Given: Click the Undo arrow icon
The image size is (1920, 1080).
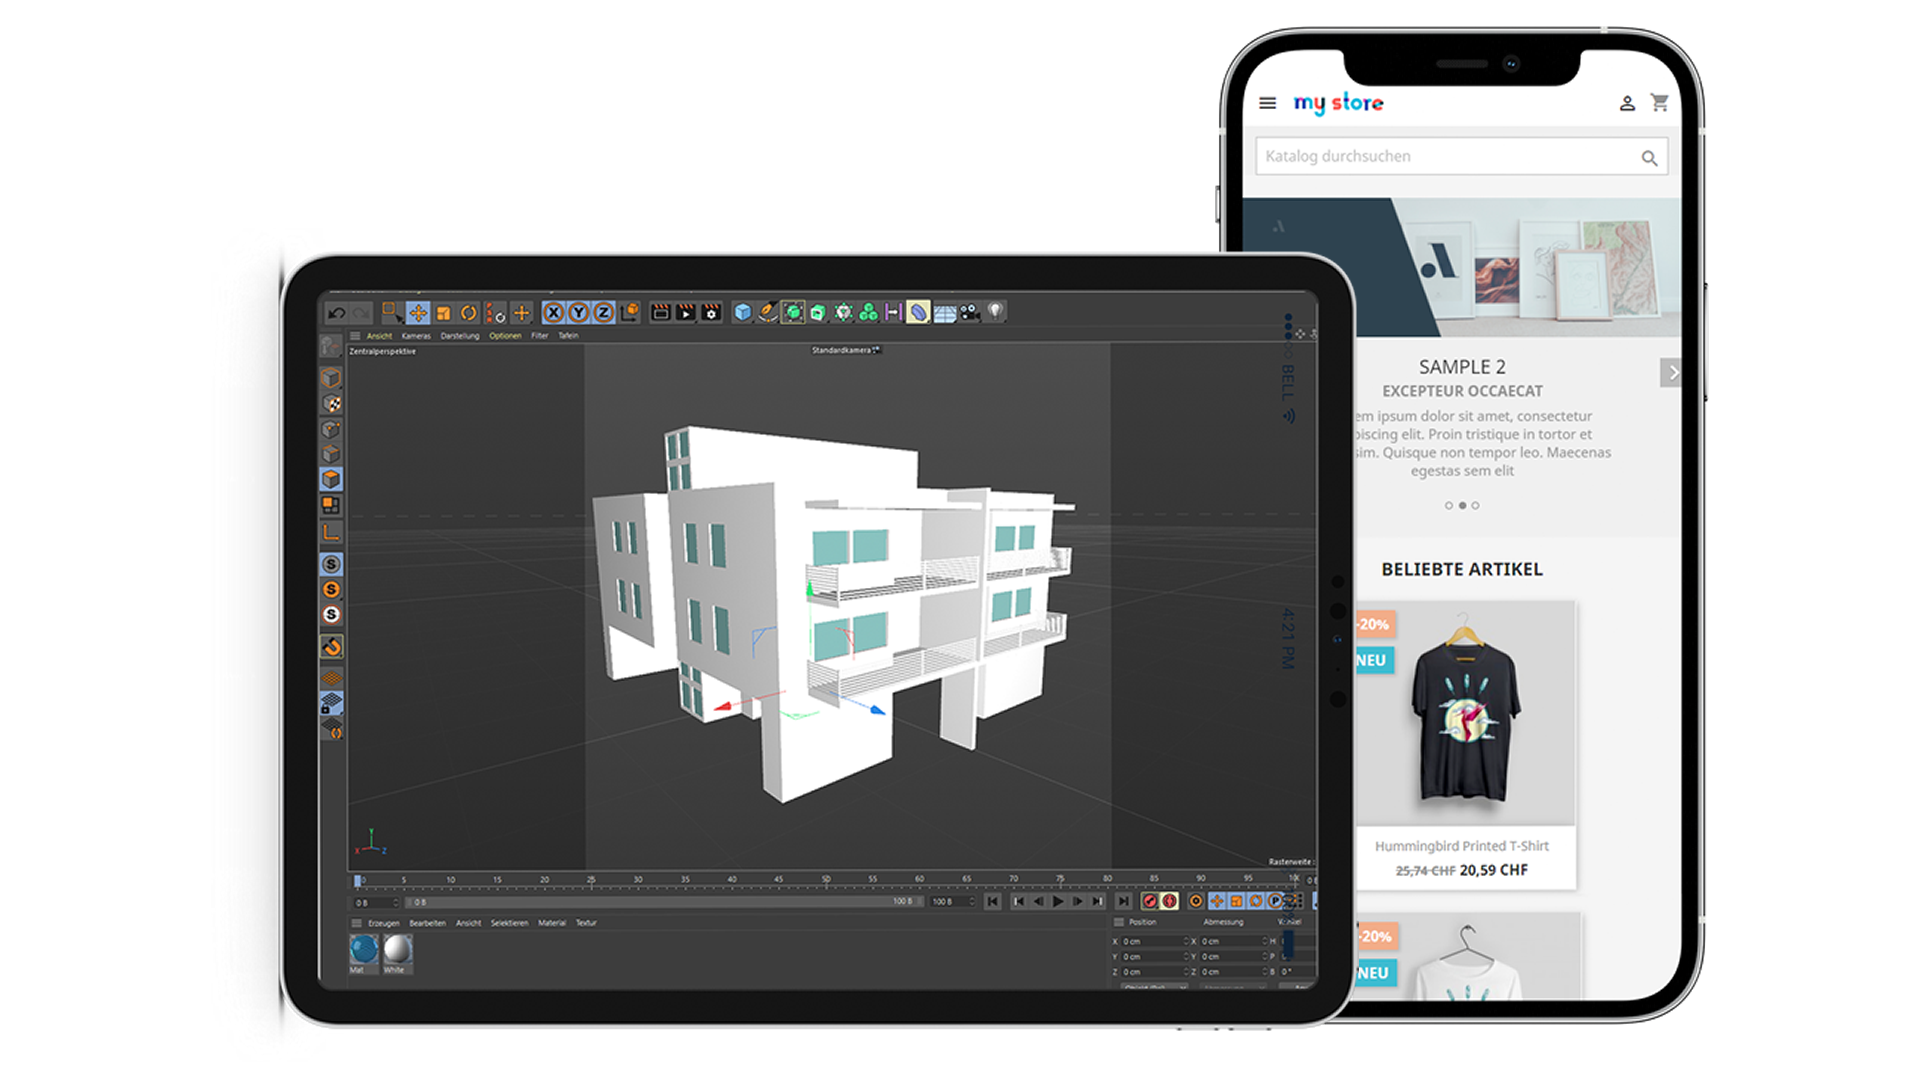Looking at the screenshot, I should (x=337, y=313).
